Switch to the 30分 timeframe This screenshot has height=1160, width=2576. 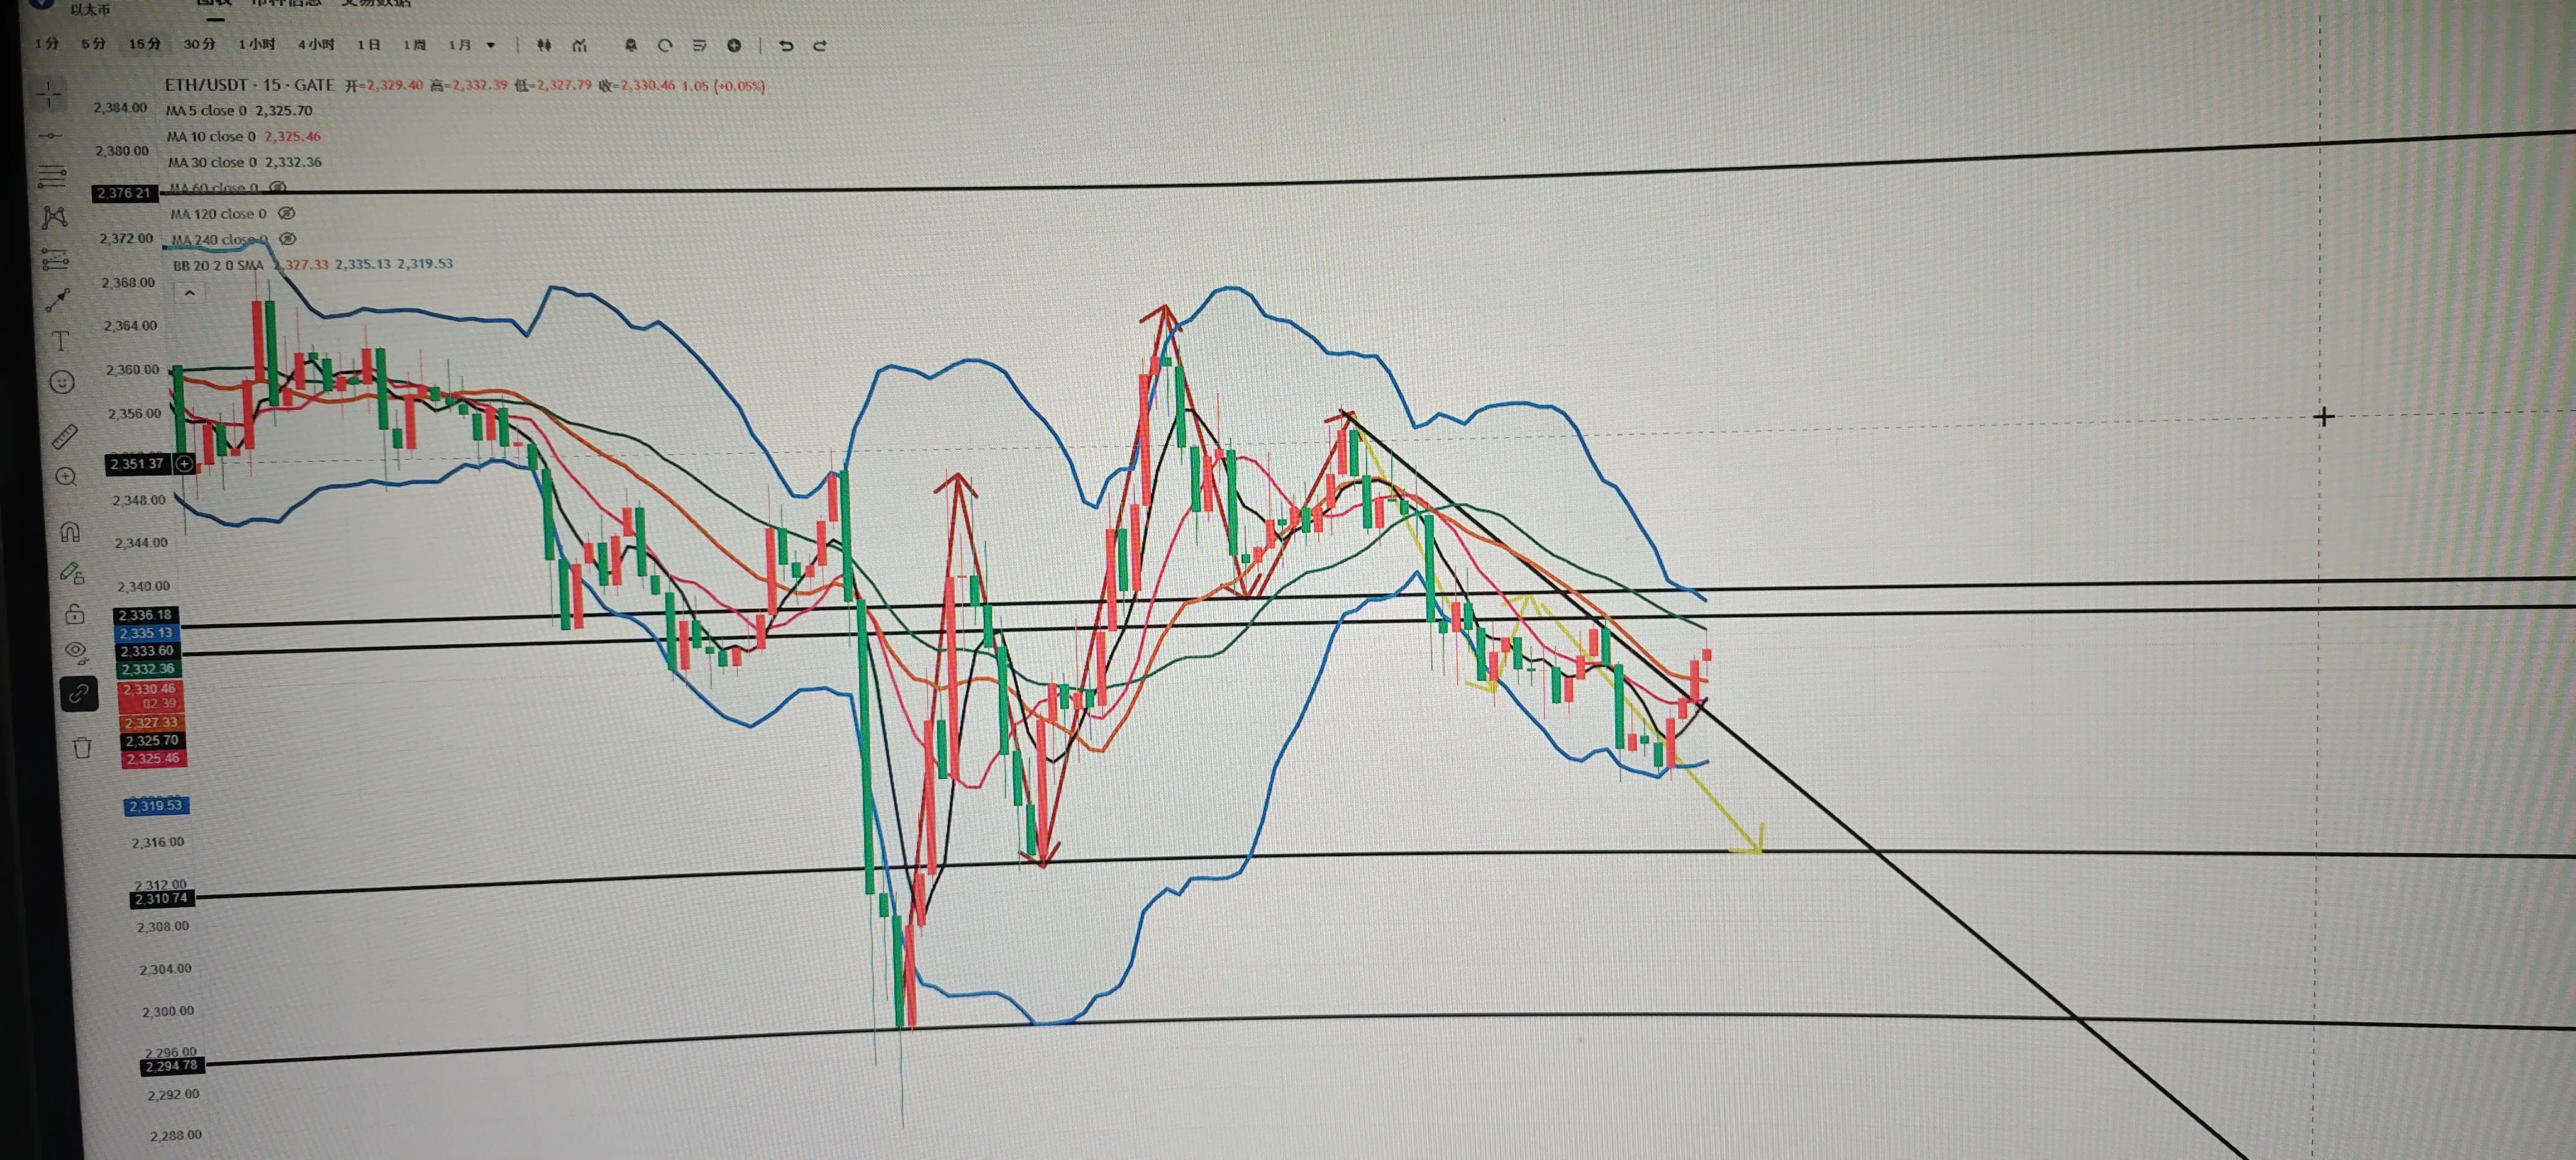click(199, 44)
